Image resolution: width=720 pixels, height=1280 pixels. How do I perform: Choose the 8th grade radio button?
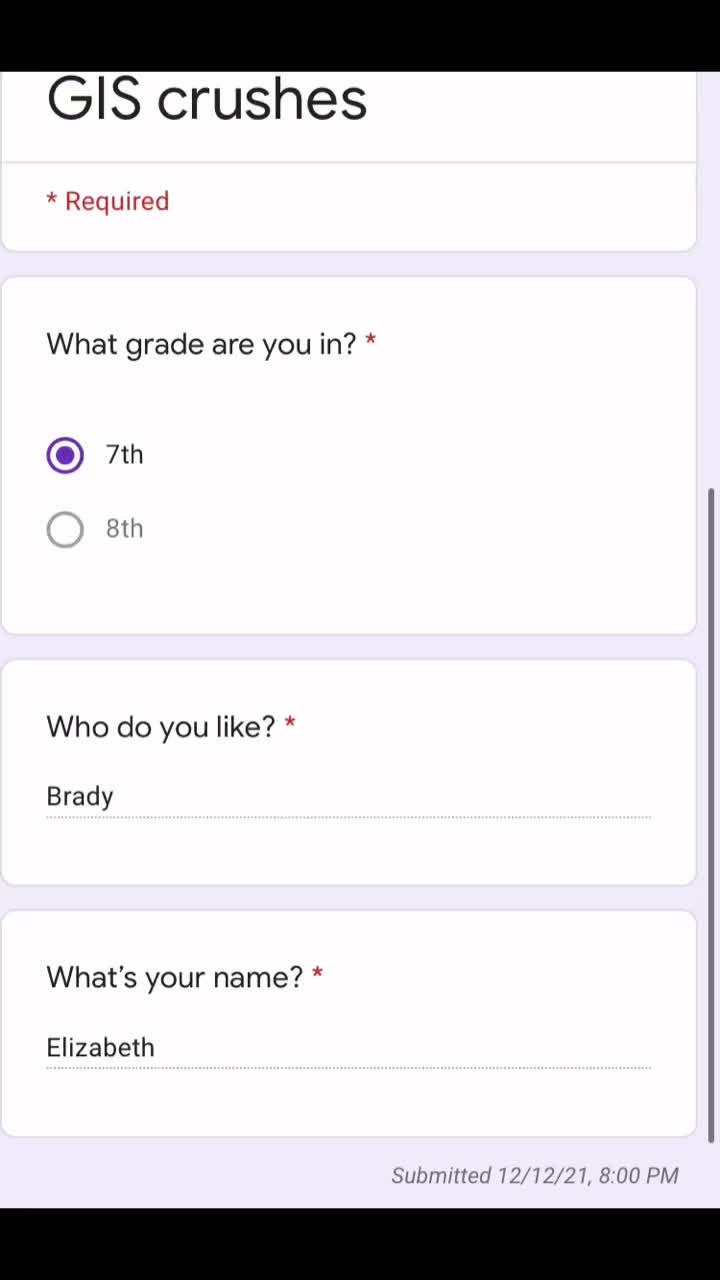click(x=65, y=529)
